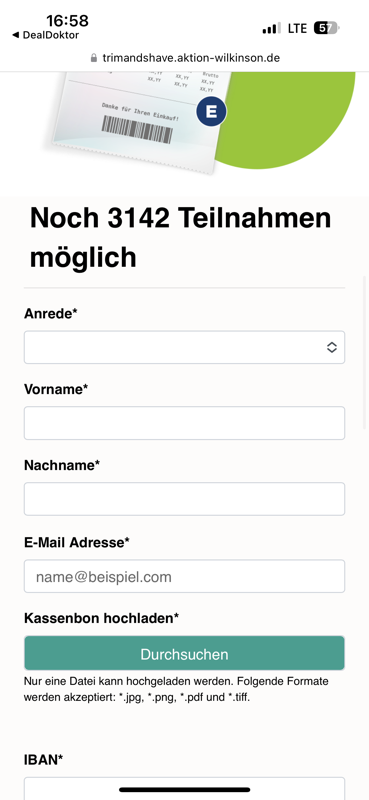Image resolution: width=369 pixels, height=800 pixels.
Task: Tap the up-down chevrons in Anrede field
Action: [x=332, y=347]
